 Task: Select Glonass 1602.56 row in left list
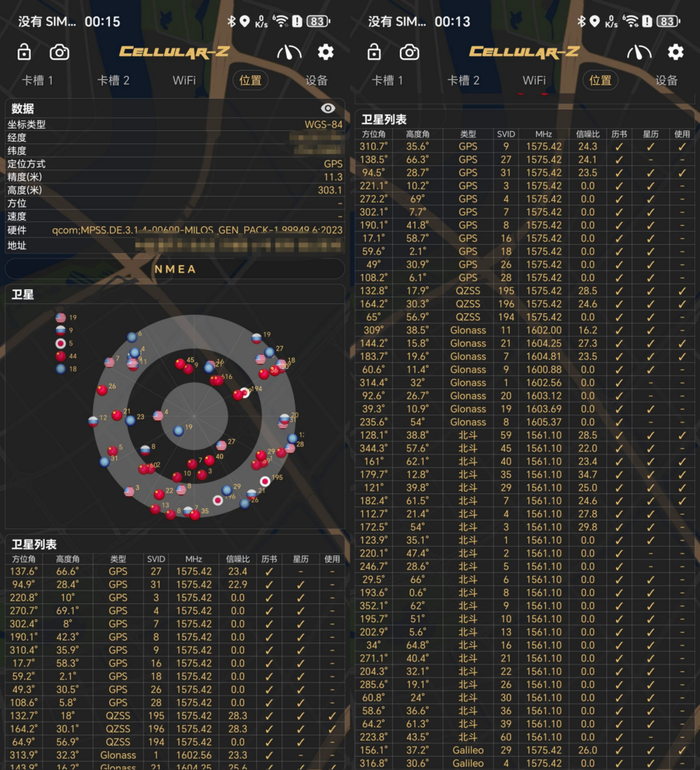coord(174,755)
